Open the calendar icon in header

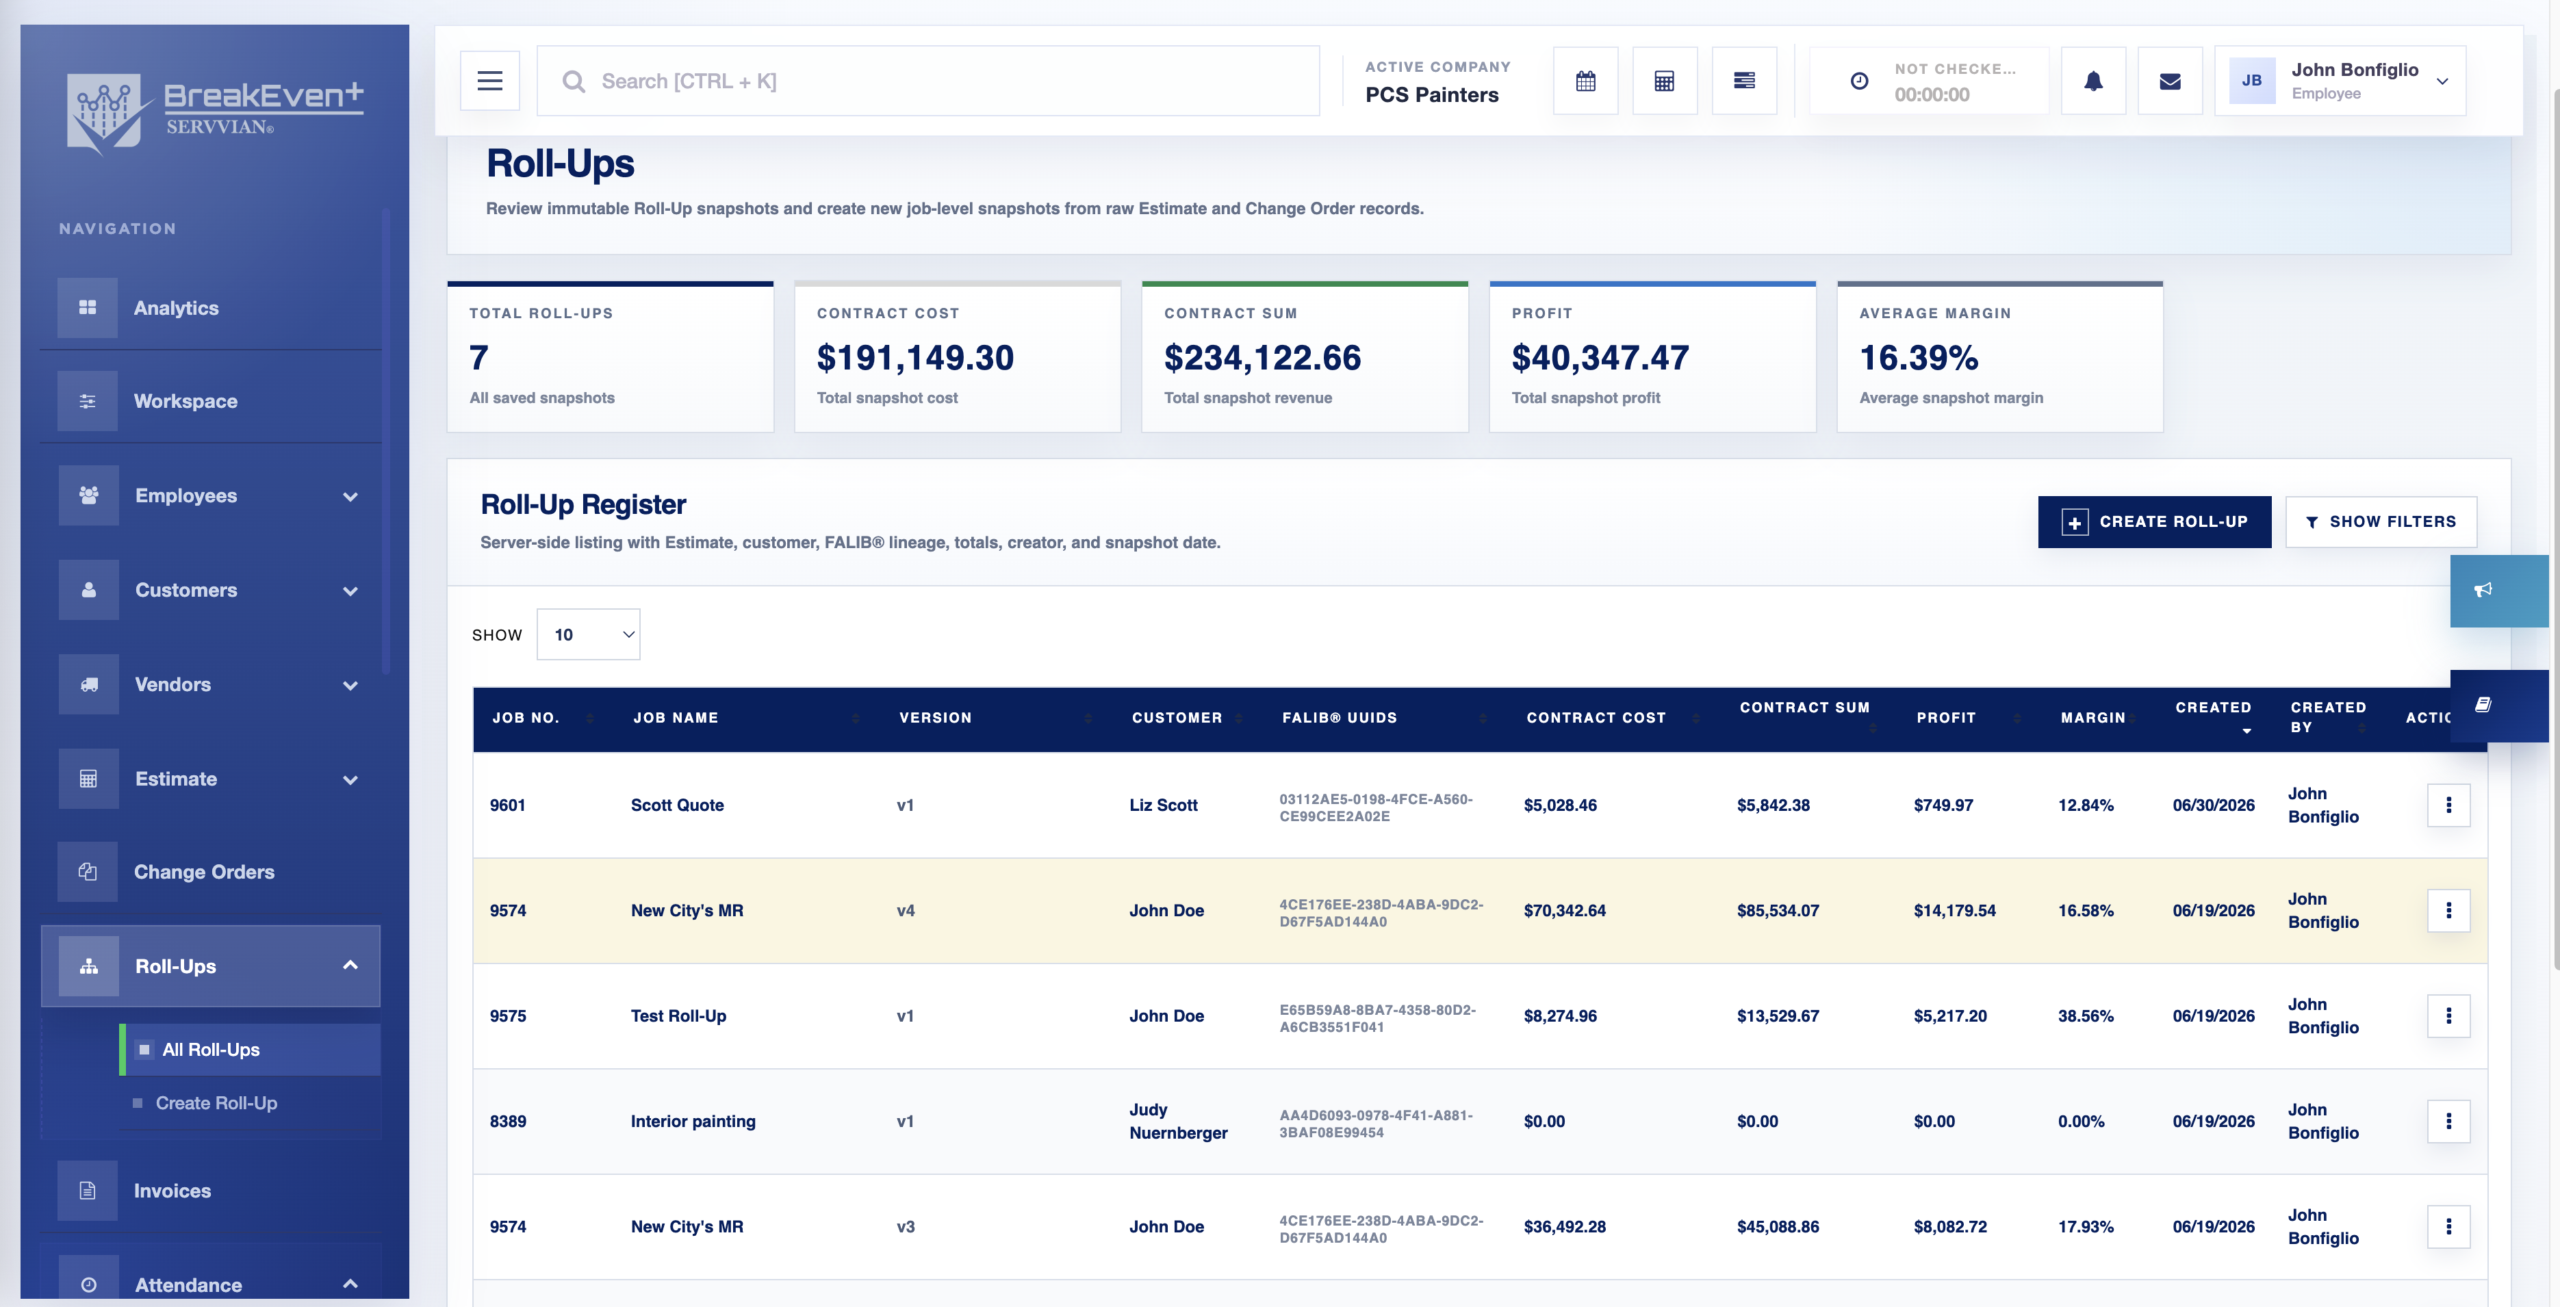tap(1585, 81)
